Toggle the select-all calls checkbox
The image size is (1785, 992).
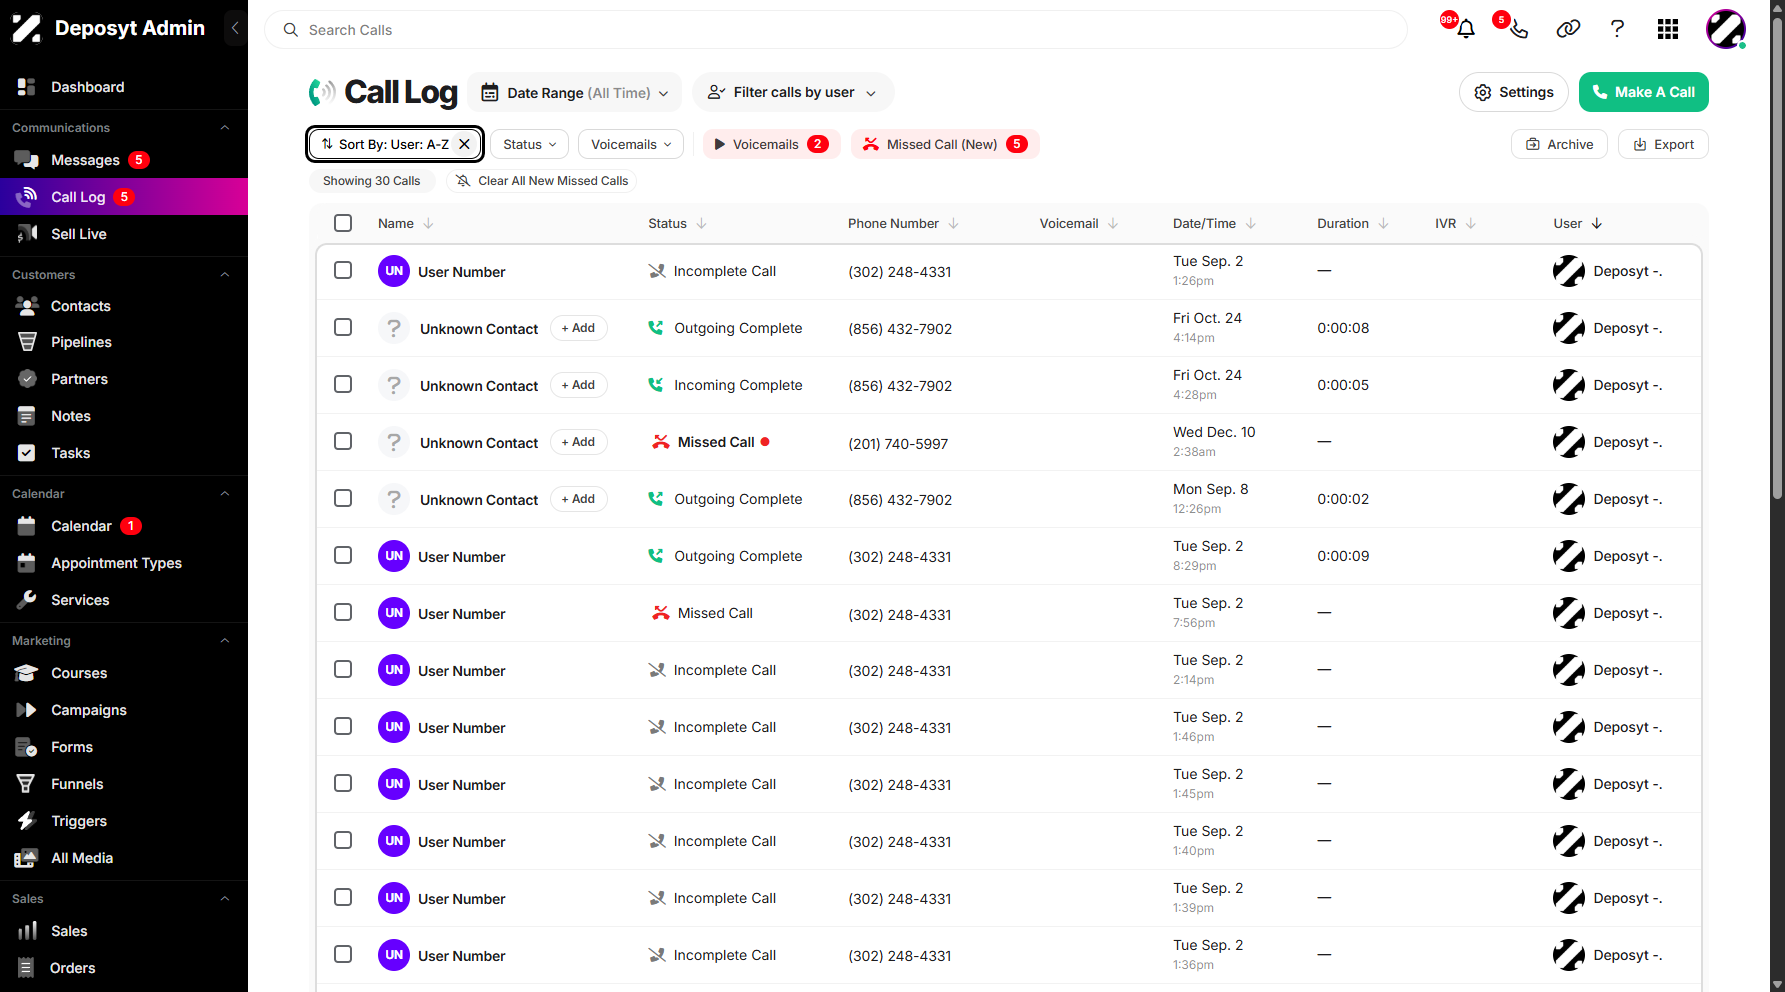tap(343, 223)
